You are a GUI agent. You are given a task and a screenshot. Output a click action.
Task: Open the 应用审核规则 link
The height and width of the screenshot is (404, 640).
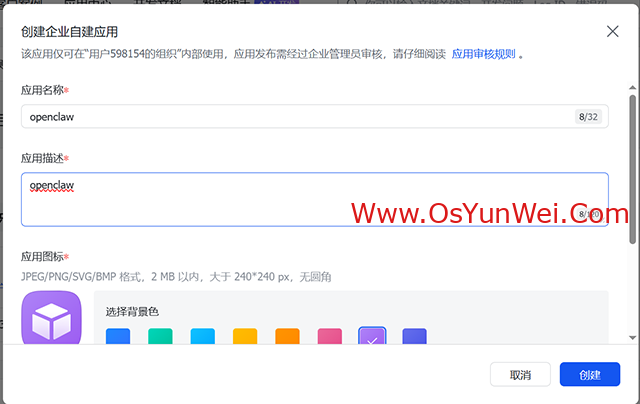tap(484, 54)
